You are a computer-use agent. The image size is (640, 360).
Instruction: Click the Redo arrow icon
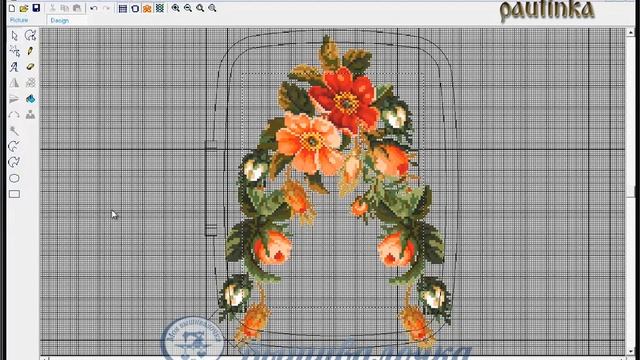coord(107,8)
